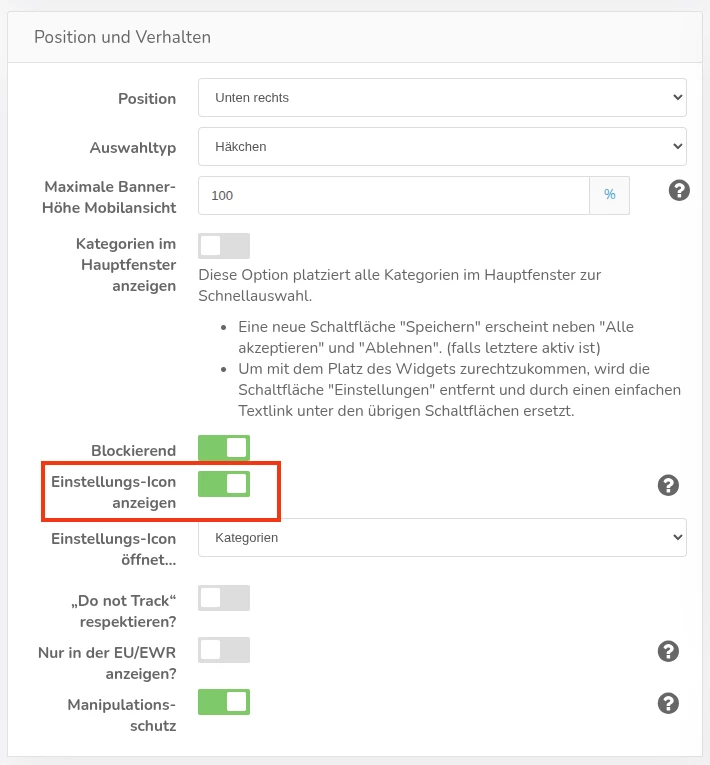Focus the banner height field containing 100

(394, 196)
